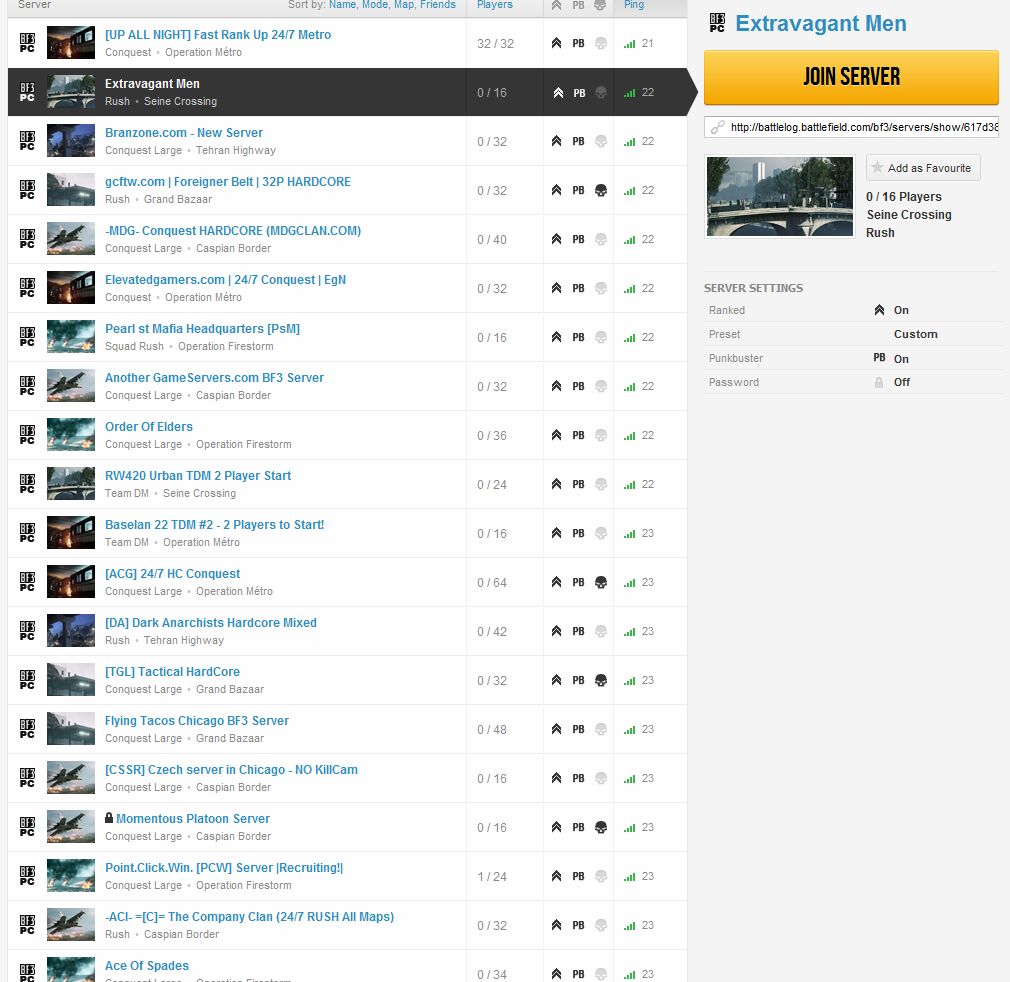Click PB icon in Punkbuster setting row
The height and width of the screenshot is (982, 1010).
point(879,357)
